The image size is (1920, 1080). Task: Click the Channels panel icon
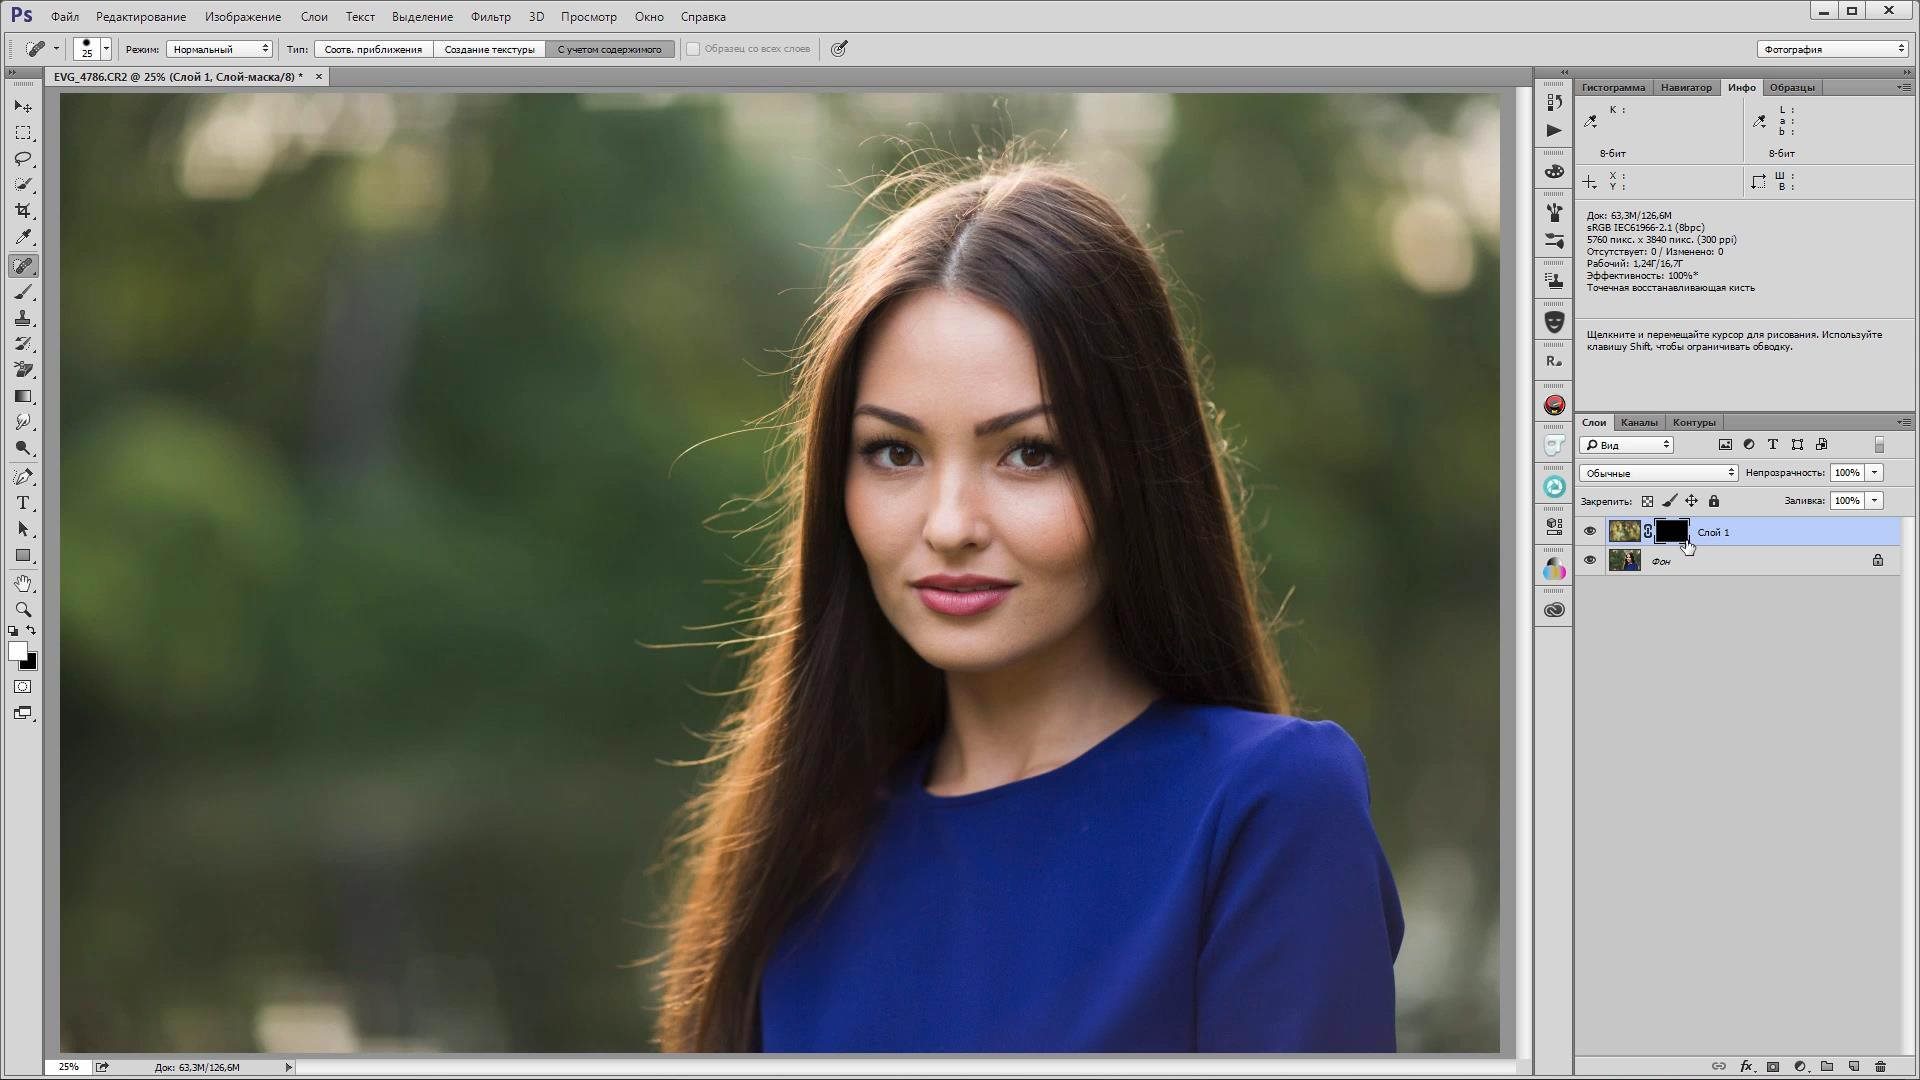tap(1640, 422)
